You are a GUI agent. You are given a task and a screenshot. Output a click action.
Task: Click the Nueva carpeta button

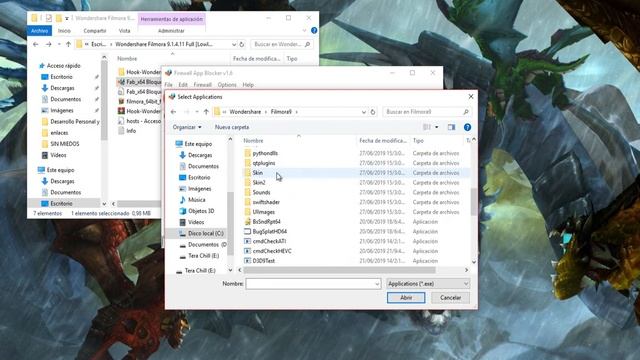[232, 127]
